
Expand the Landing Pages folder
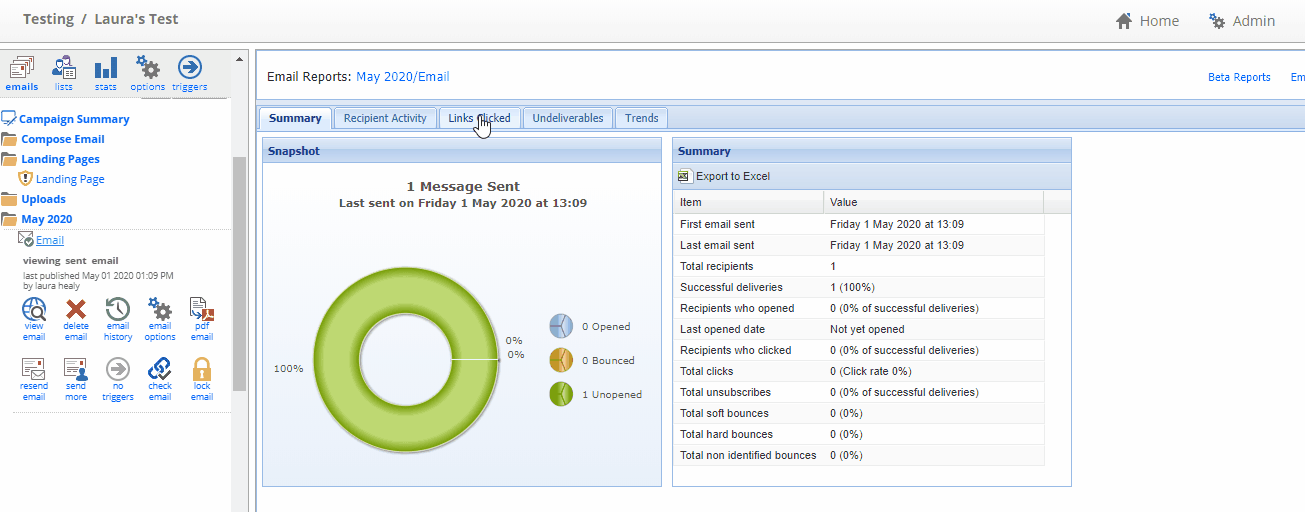[9, 159]
